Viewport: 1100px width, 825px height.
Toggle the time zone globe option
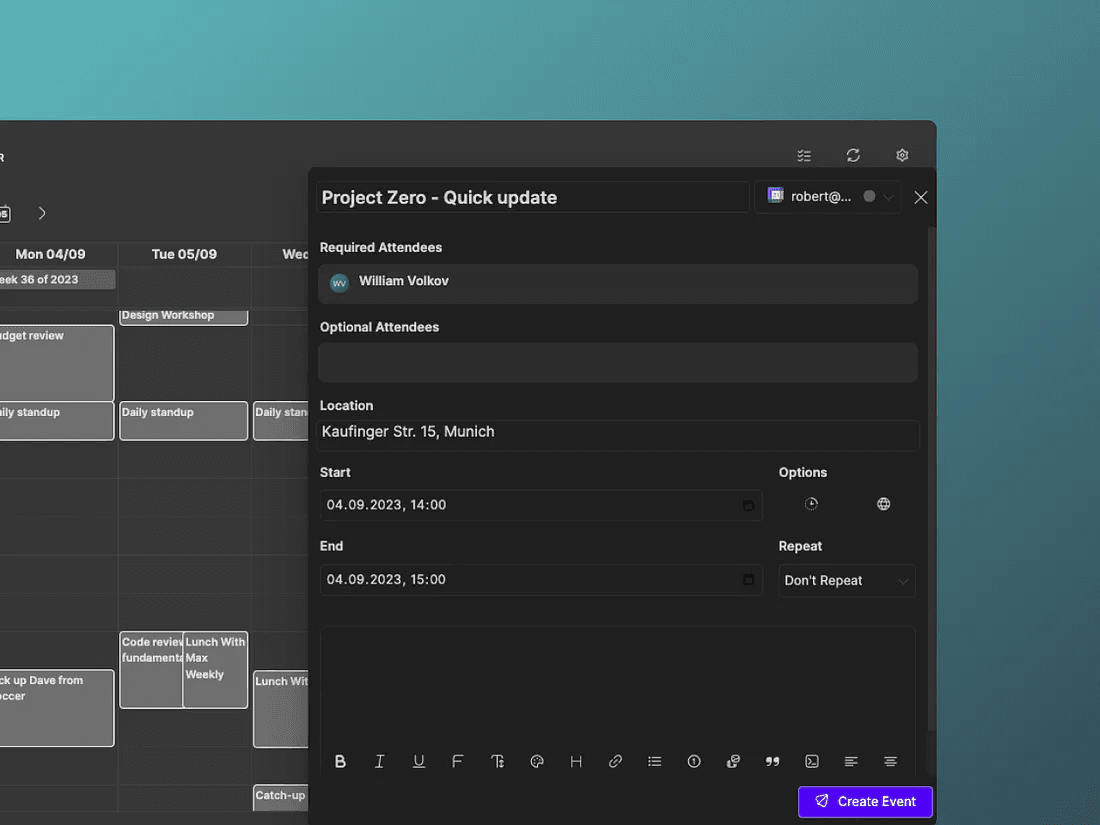pos(883,504)
